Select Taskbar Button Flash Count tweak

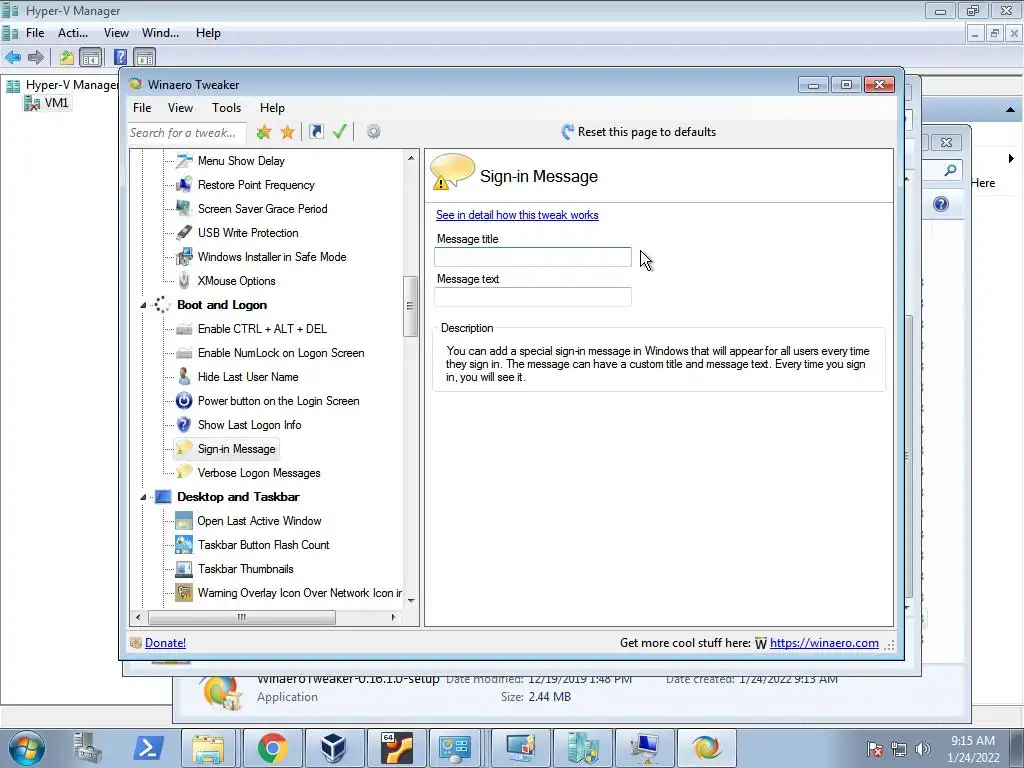pos(263,545)
